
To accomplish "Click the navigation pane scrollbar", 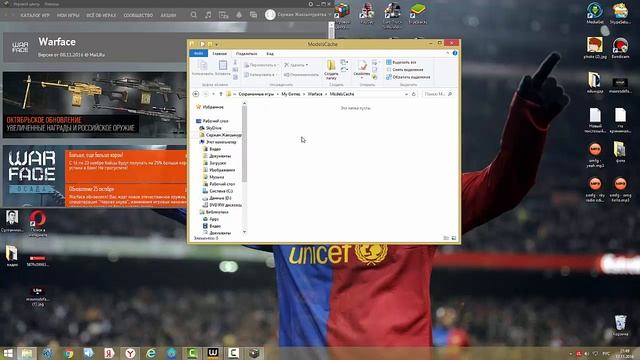I will [x=244, y=144].
